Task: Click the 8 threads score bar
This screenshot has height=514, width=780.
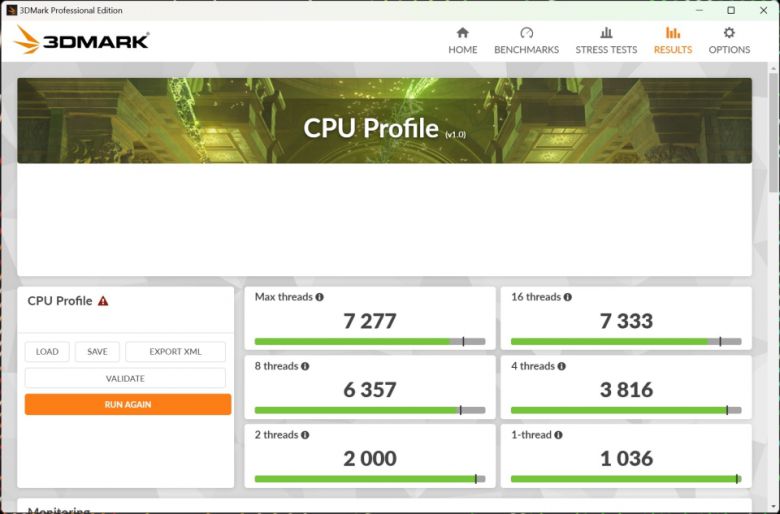Action: tap(370, 411)
